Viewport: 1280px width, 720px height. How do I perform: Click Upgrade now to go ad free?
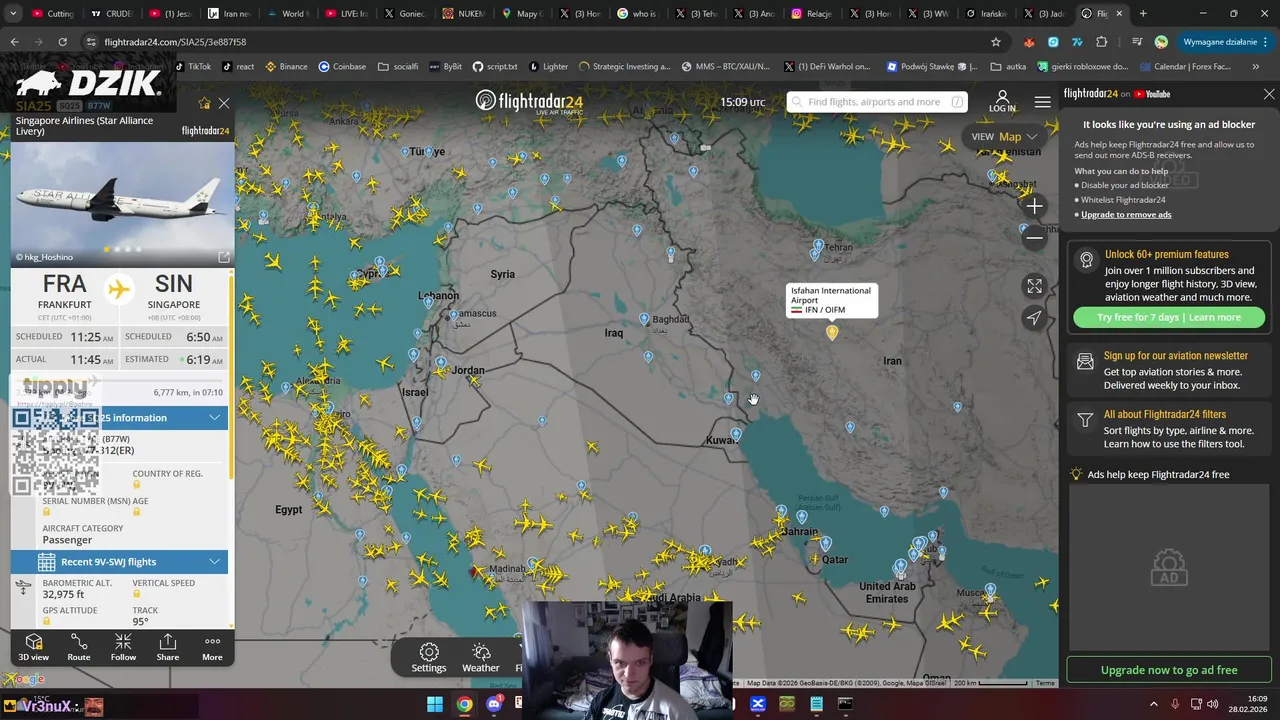(x=1169, y=670)
